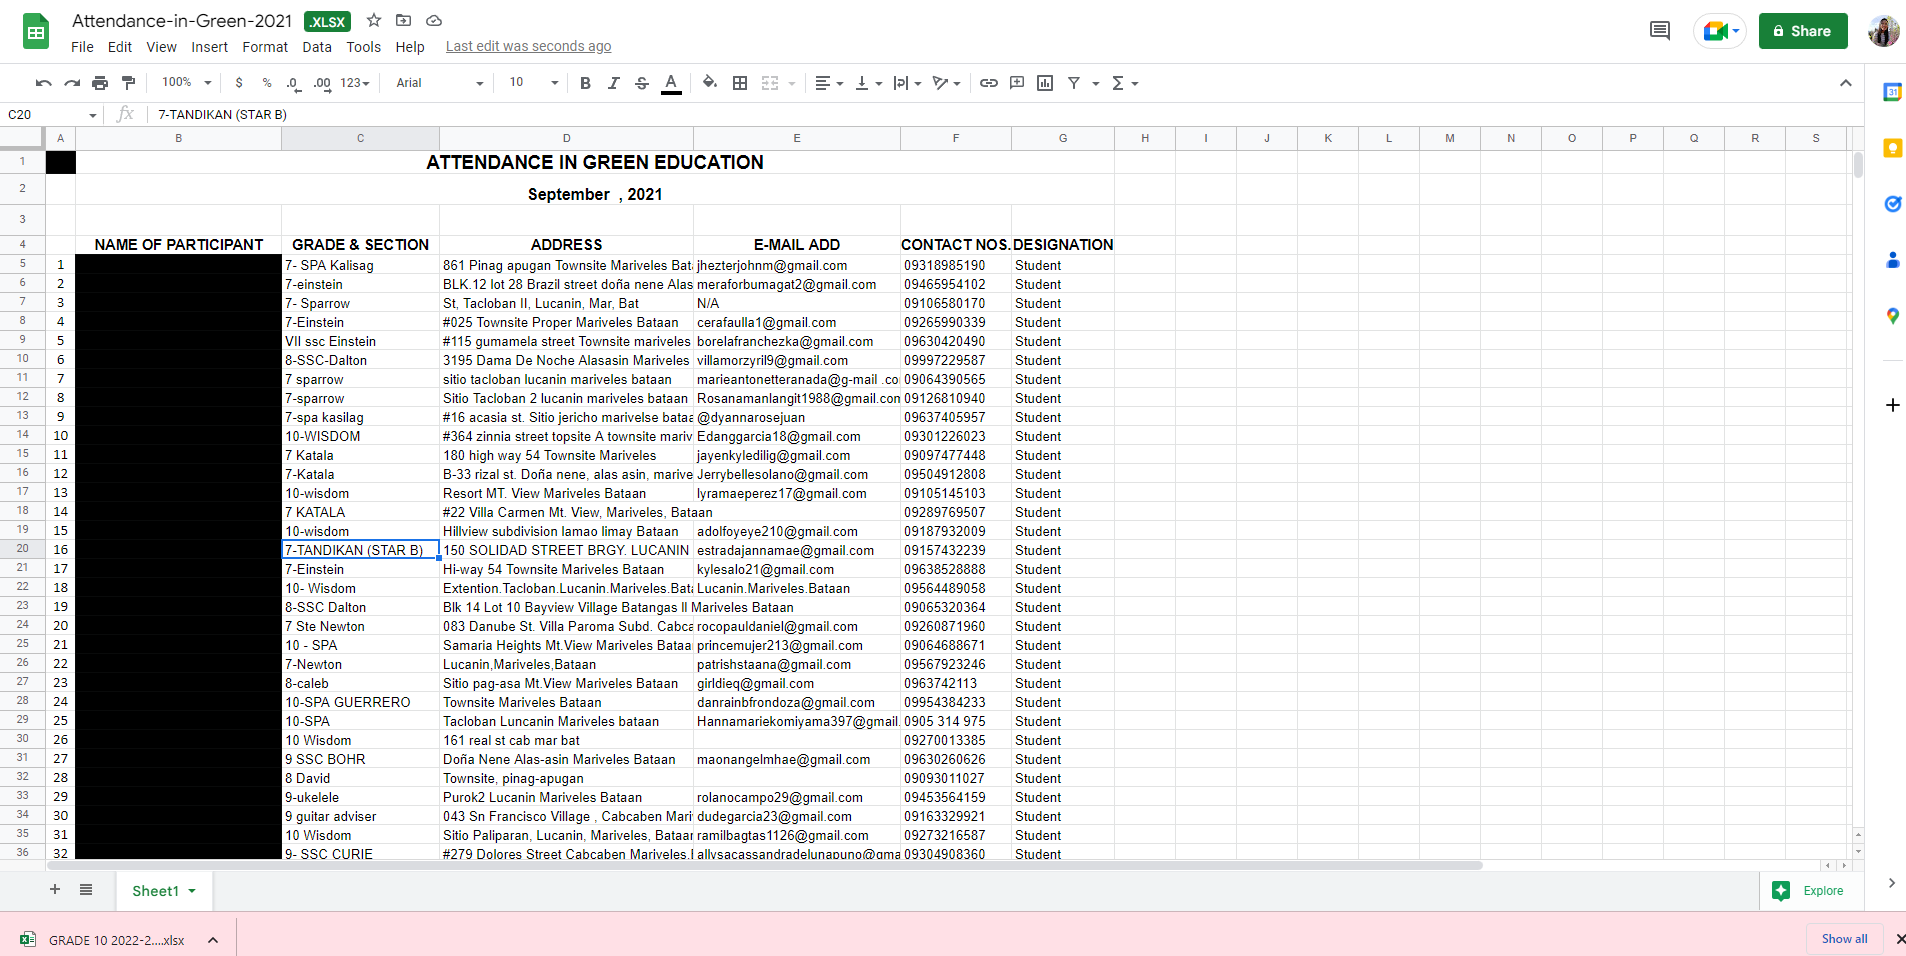Click the green Share button
Screen dimensions: 1906x956
pos(1802,31)
